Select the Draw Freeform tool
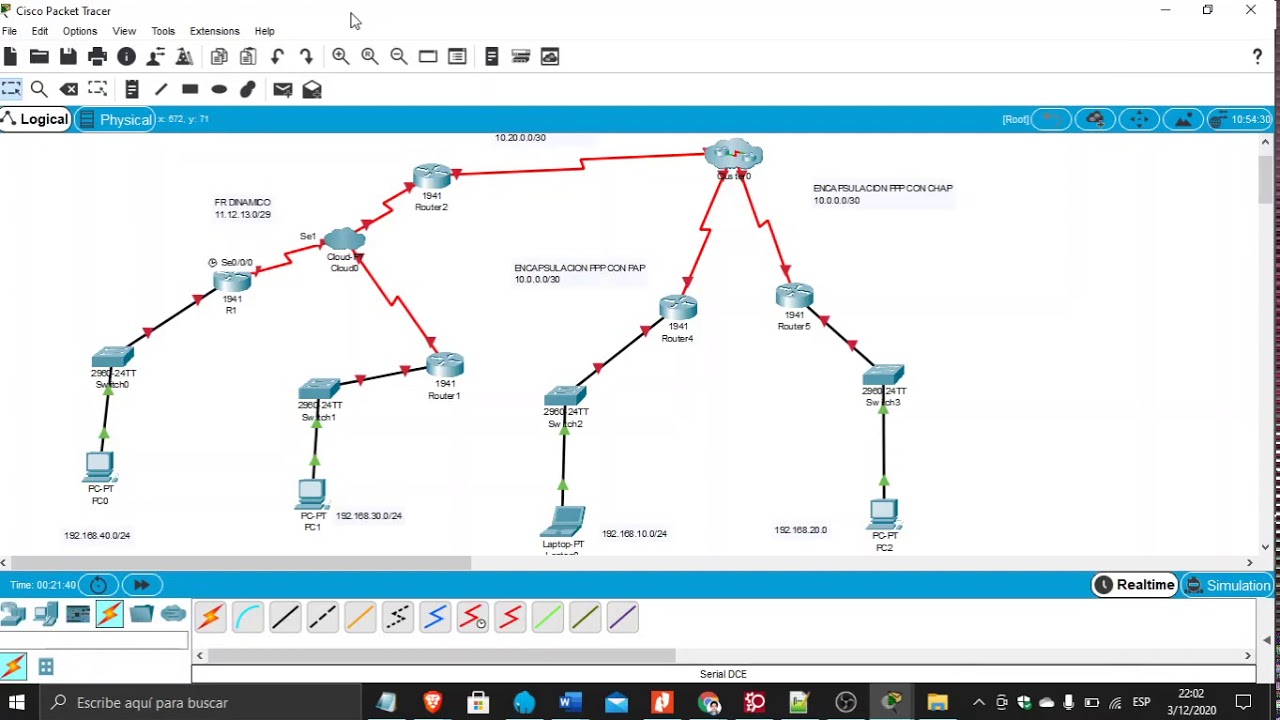The height and width of the screenshot is (720, 1280). [248, 89]
